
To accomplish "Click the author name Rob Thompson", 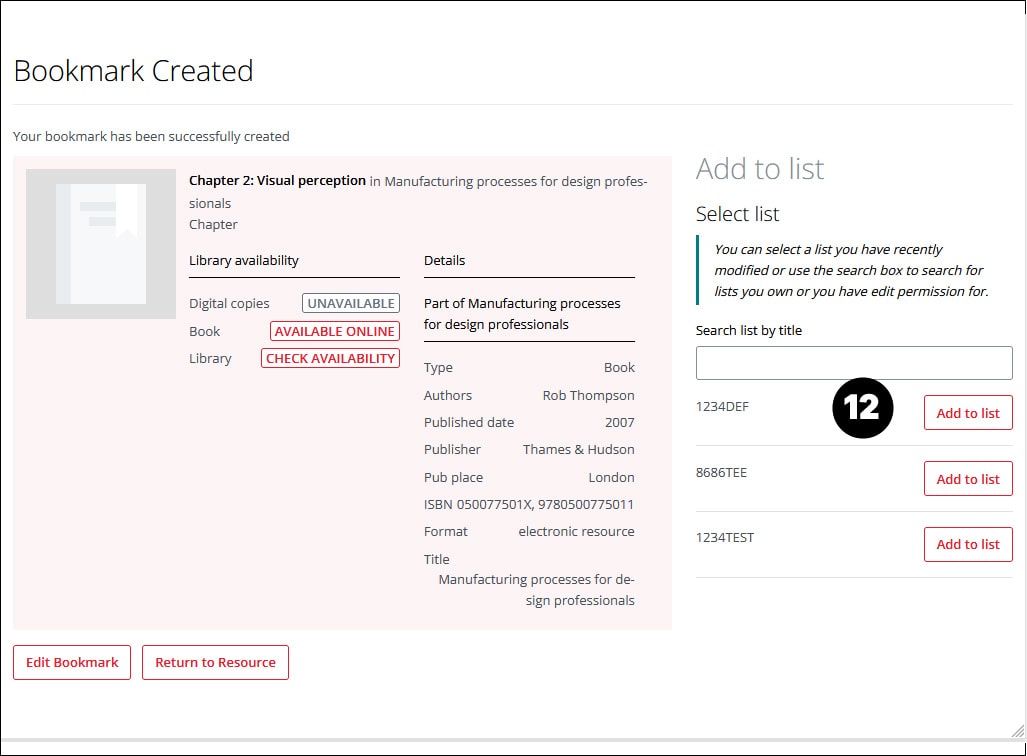I will [x=588, y=395].
